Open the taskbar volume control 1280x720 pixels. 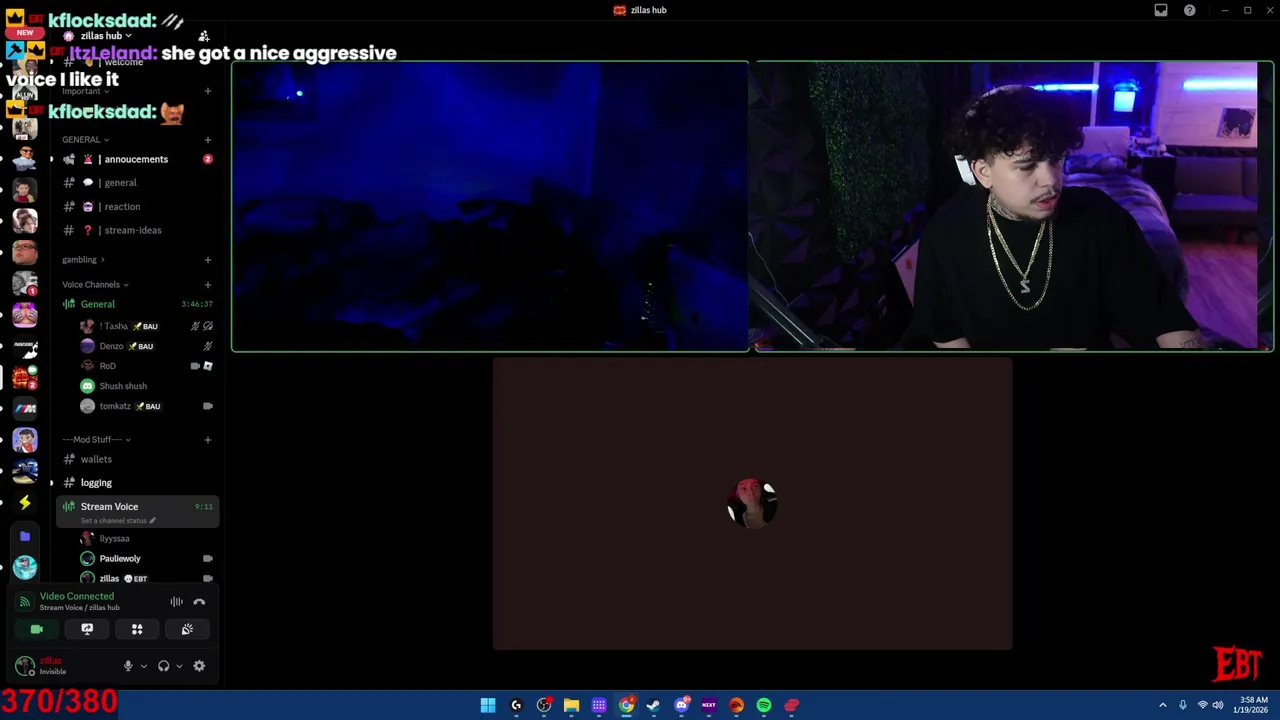pyautogui.click(x=1218, y=705)
